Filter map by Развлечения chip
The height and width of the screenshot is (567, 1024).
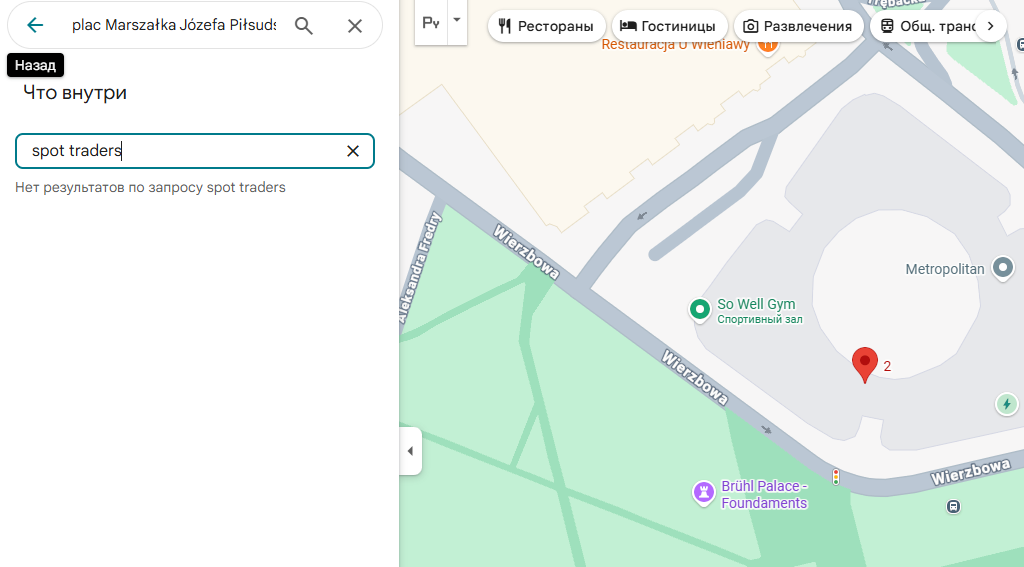[x=798, y=26]
